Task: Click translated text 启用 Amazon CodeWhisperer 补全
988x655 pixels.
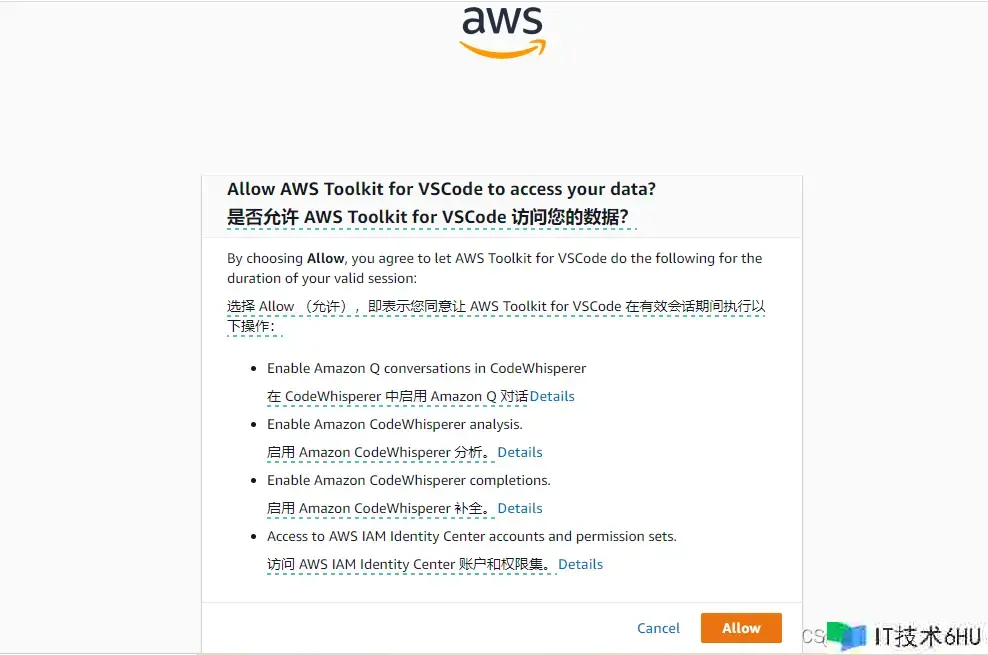Action: point(380,508)
